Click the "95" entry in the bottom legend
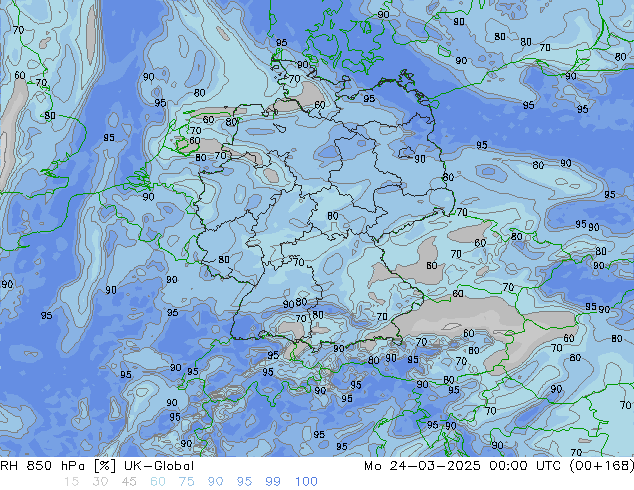The height and width of the screenshot is (490, 634). (244, 482)
